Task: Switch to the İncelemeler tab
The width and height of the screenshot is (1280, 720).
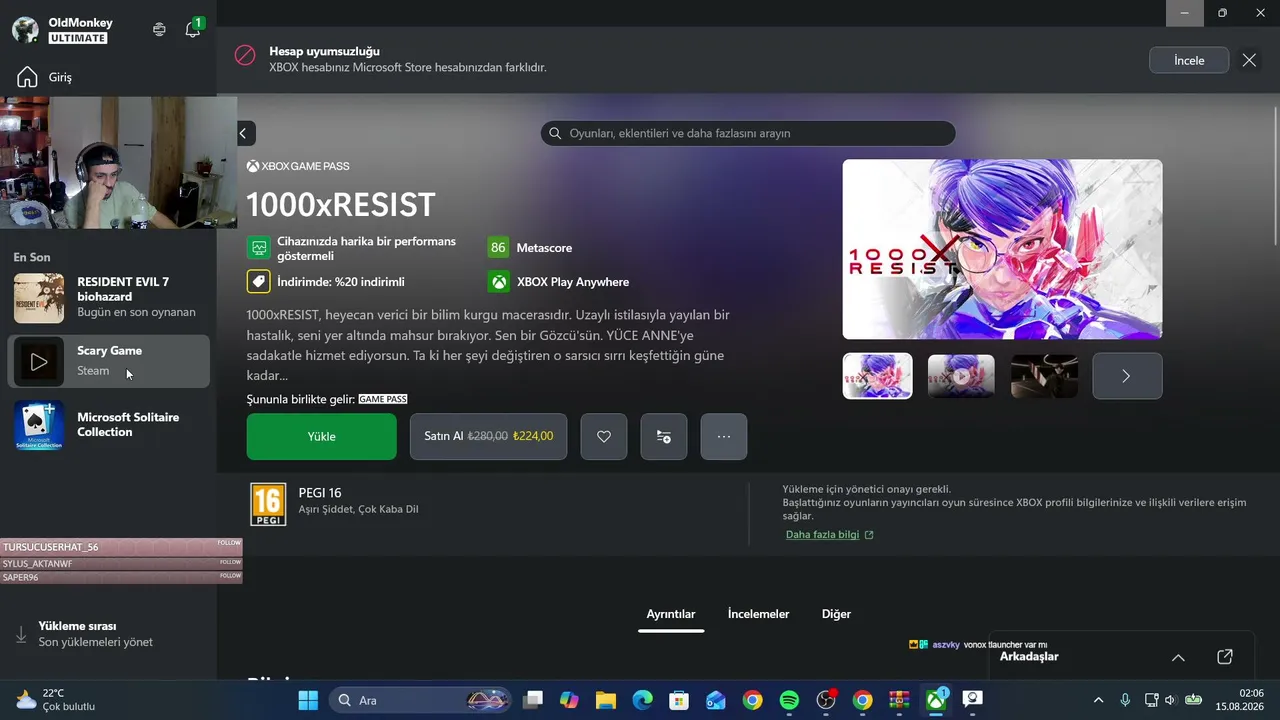Action: pyautogui.click(x=758, y=614)
